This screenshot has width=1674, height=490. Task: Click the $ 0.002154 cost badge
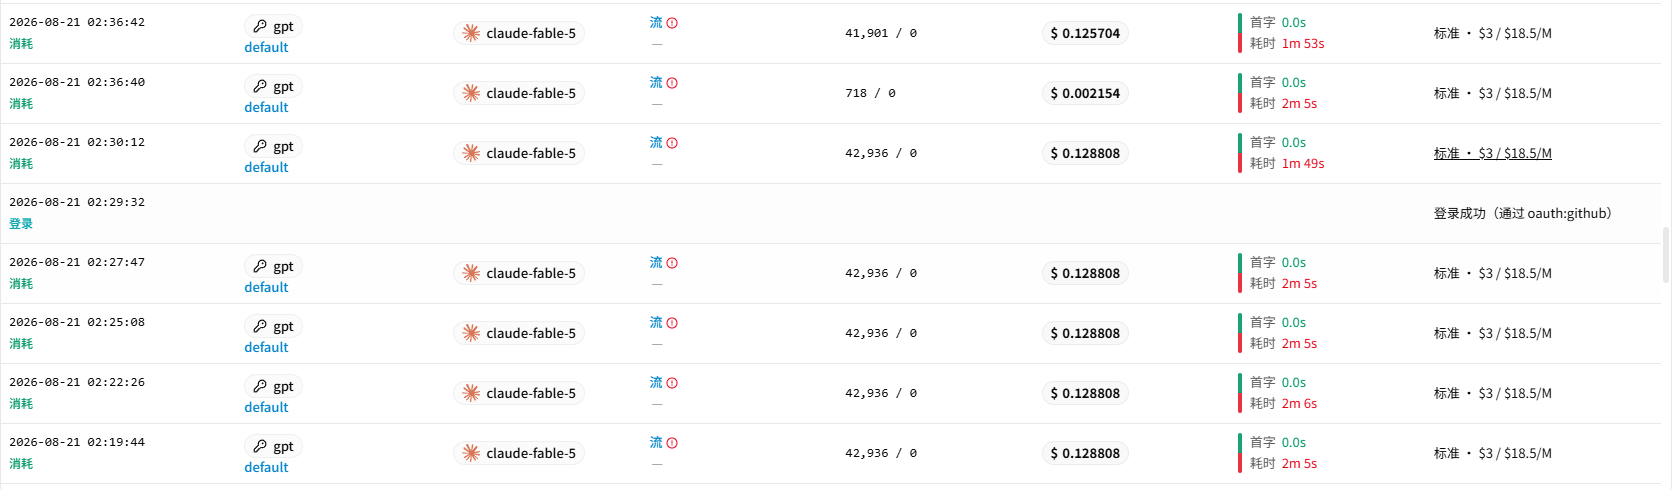coord(1085,93)
